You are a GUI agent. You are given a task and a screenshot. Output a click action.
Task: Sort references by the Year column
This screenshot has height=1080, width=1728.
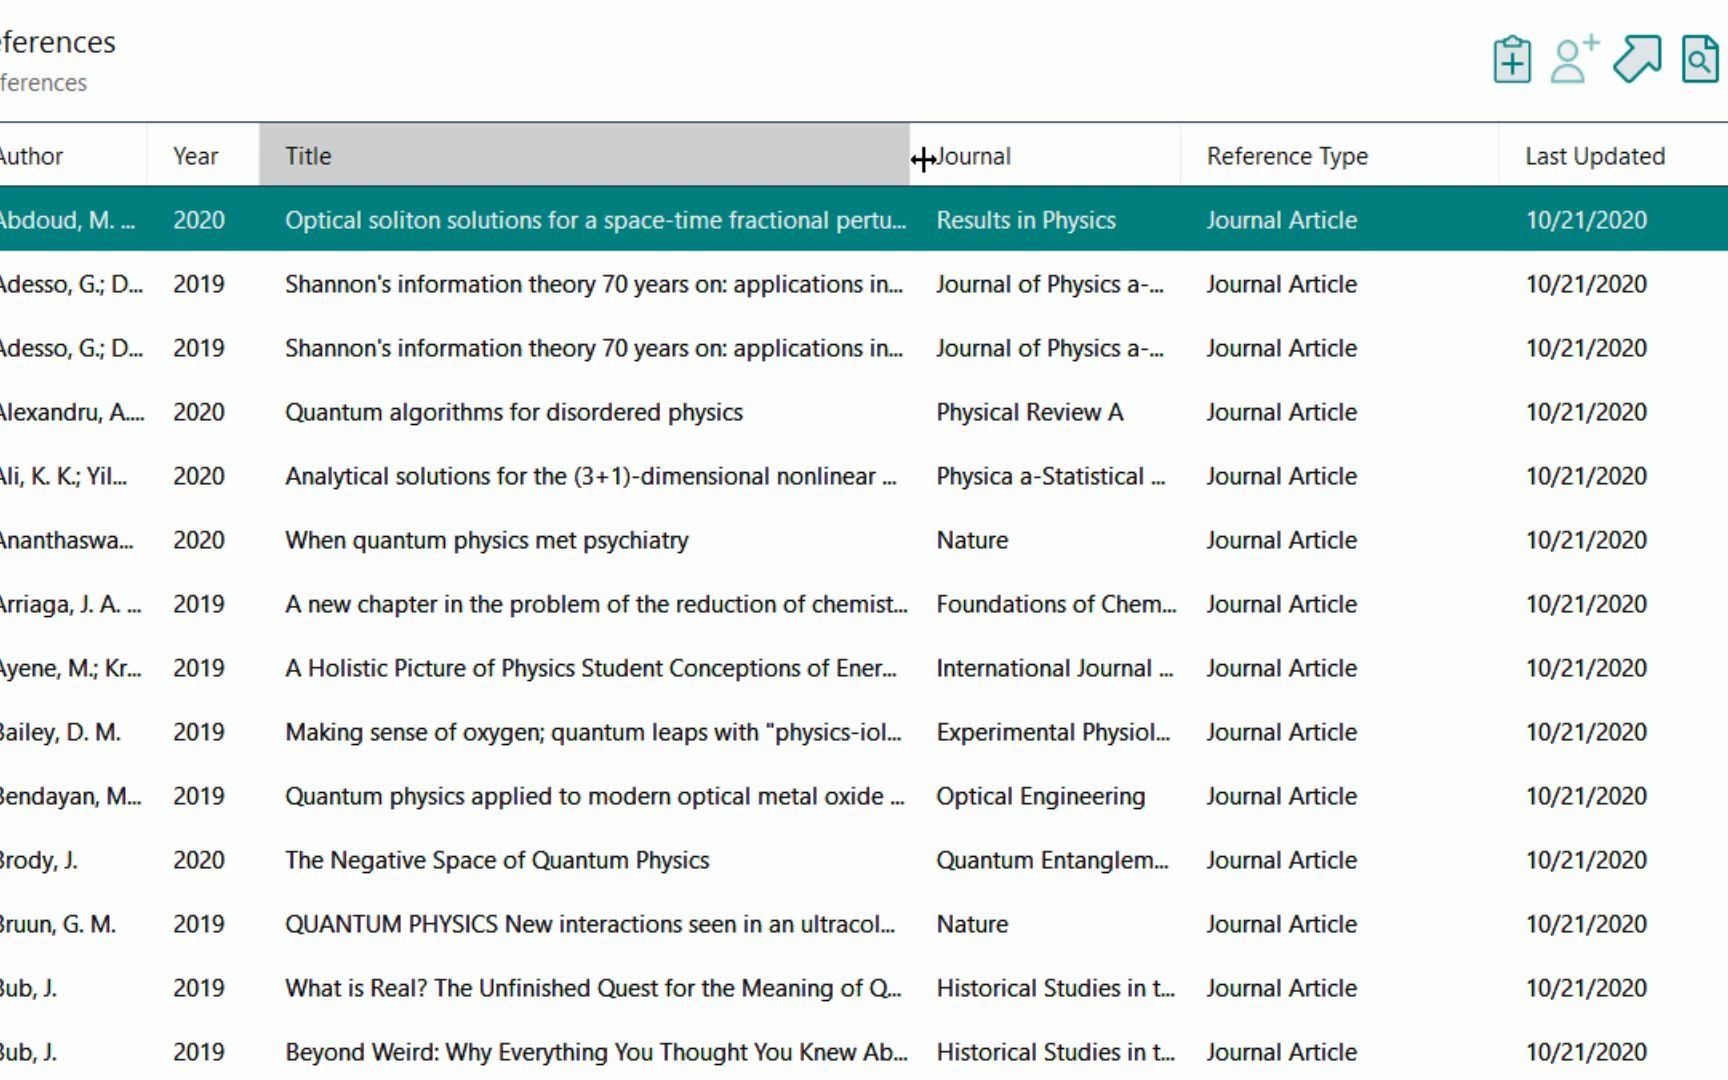tap(196, 156)
